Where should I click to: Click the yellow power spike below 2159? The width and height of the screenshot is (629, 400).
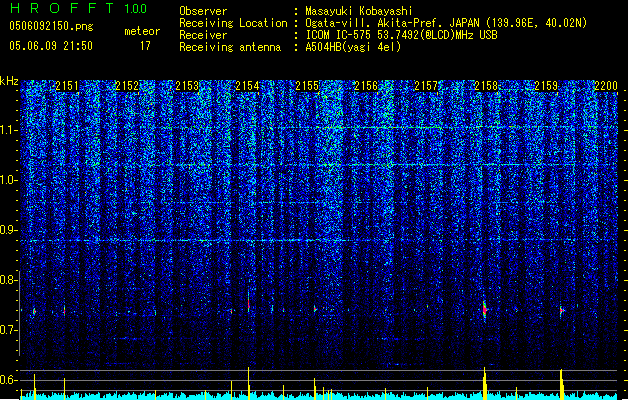562,384
